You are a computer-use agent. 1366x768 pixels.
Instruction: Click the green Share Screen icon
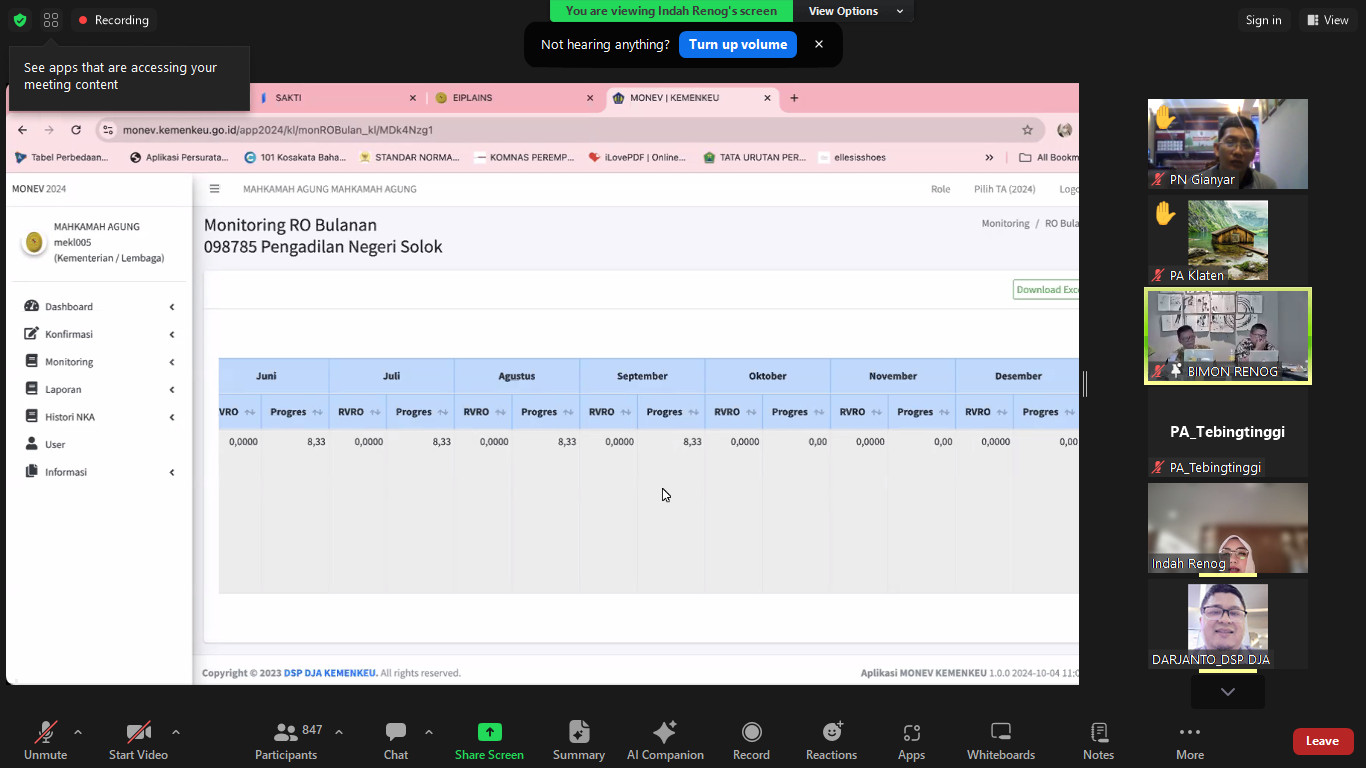pos(489,733)
